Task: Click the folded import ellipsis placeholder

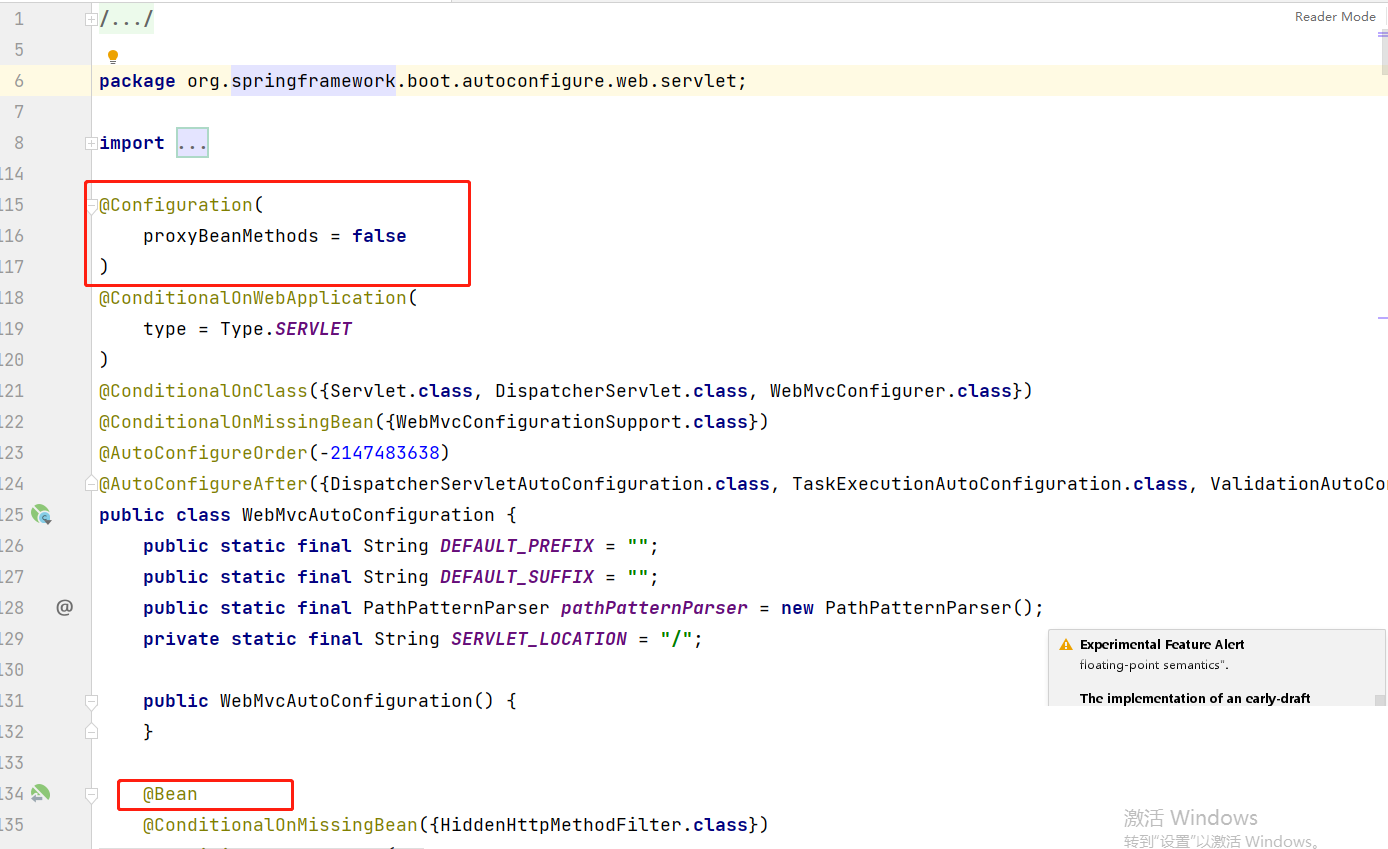Action: [192, 143]
